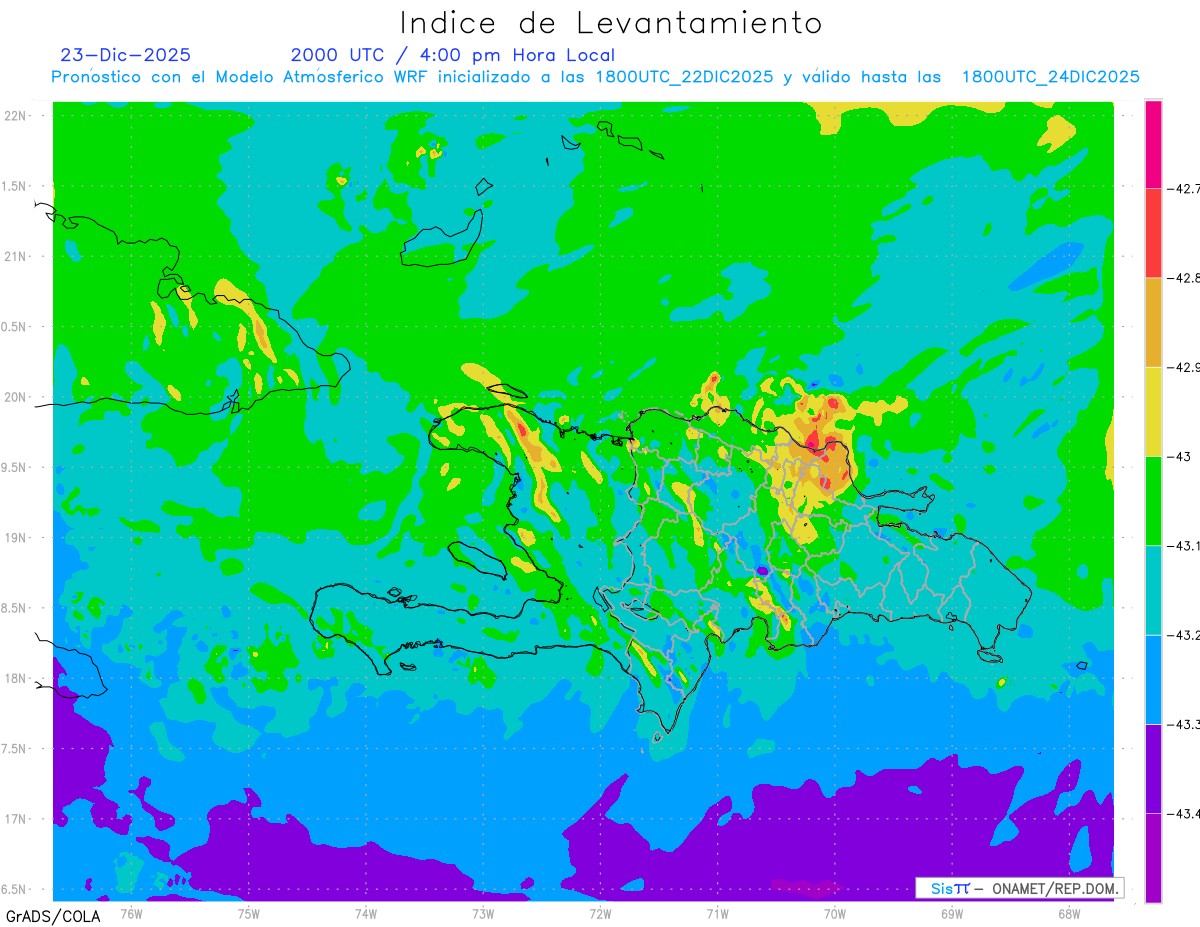This screenshot has width=1200, height=927.
Task: Click the "SisTT - ONAMET/REP.DOM." label box
Action: coord(1020,888)
